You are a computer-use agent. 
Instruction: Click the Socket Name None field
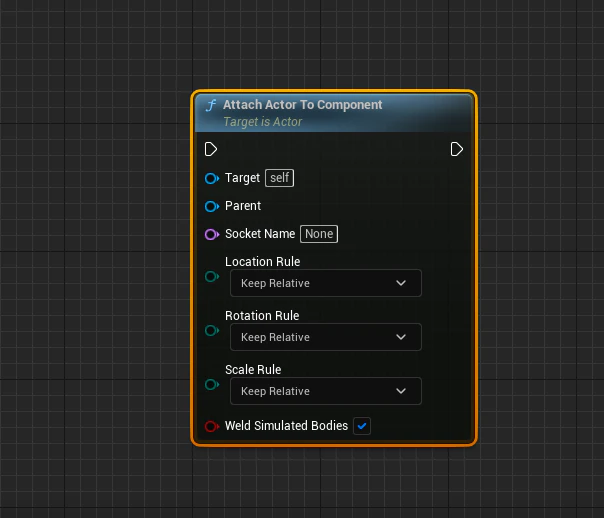319,234
